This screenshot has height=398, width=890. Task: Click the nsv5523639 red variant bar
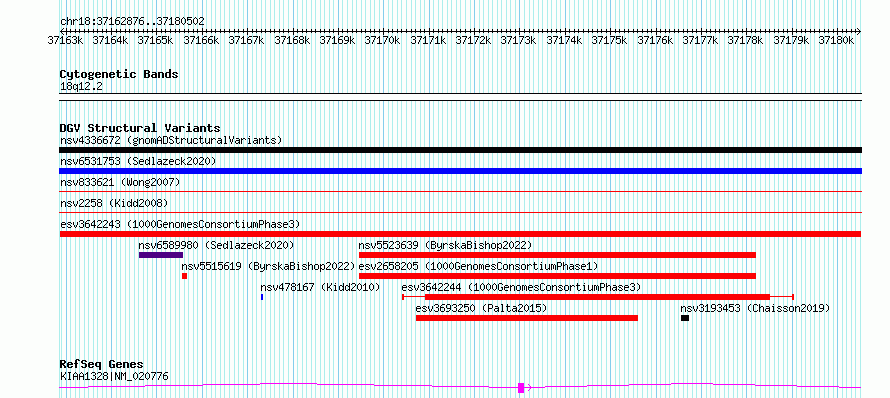tap(557, 255)
